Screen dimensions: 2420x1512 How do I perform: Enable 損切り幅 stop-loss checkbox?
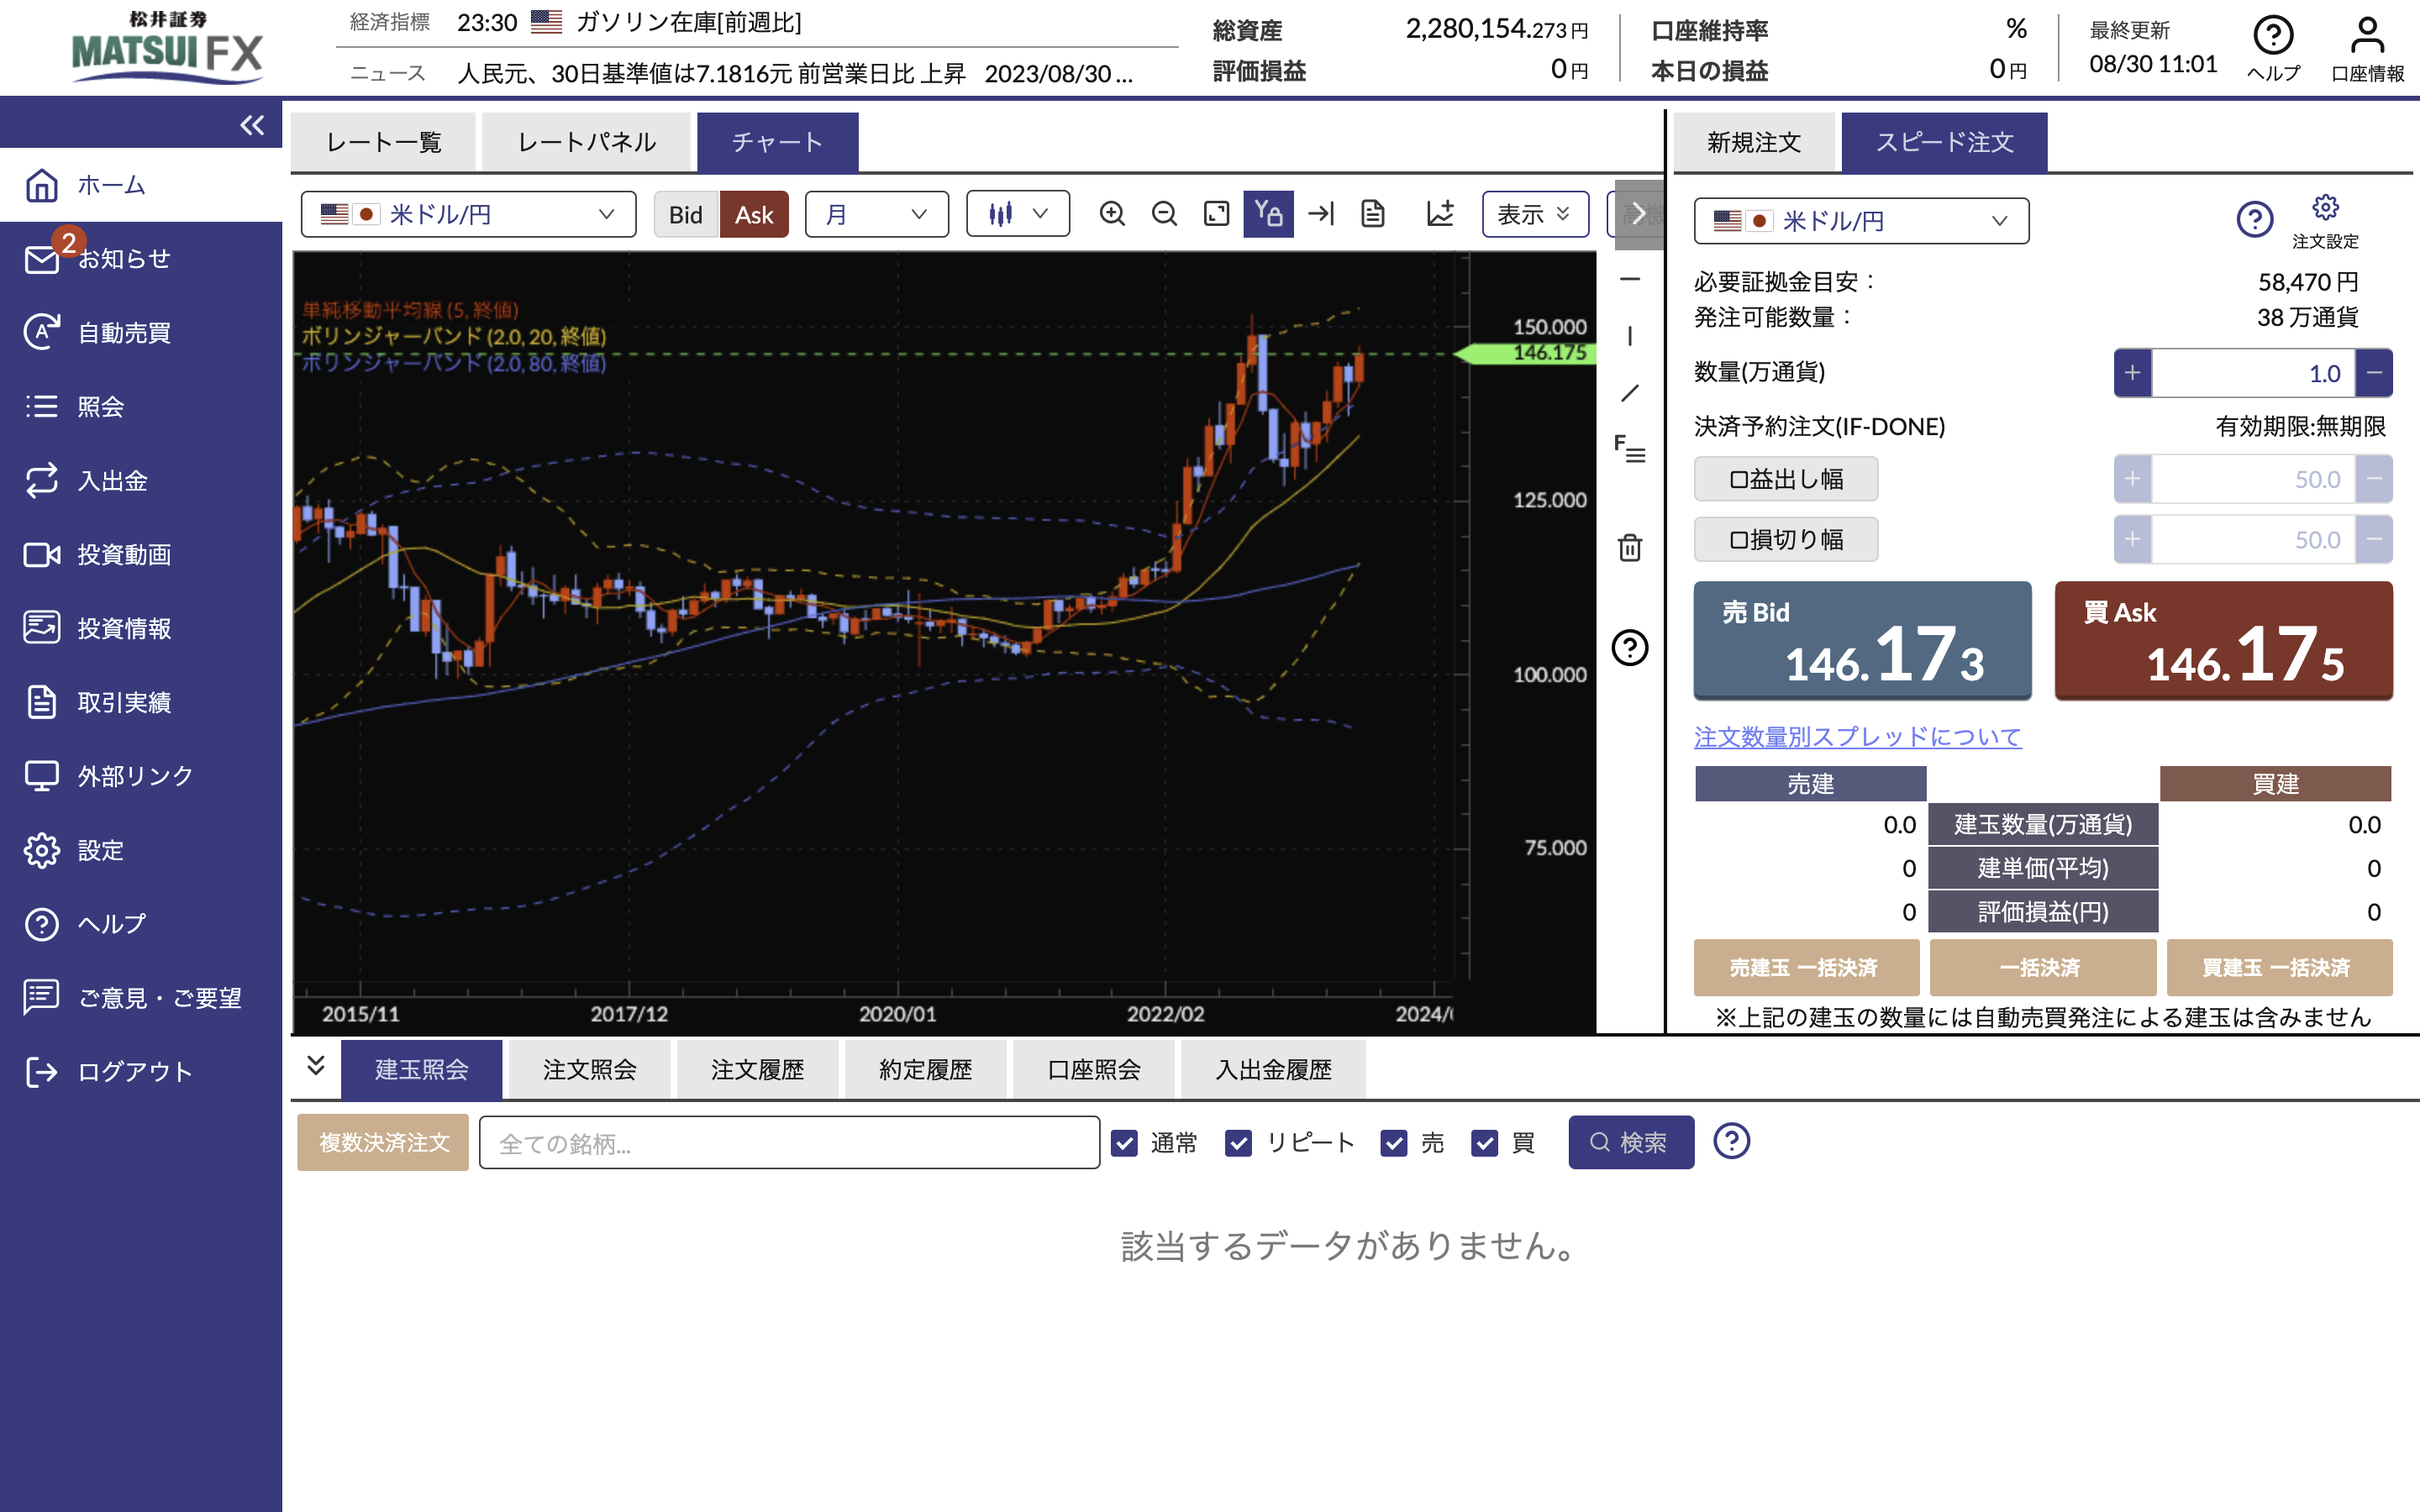1786,539
